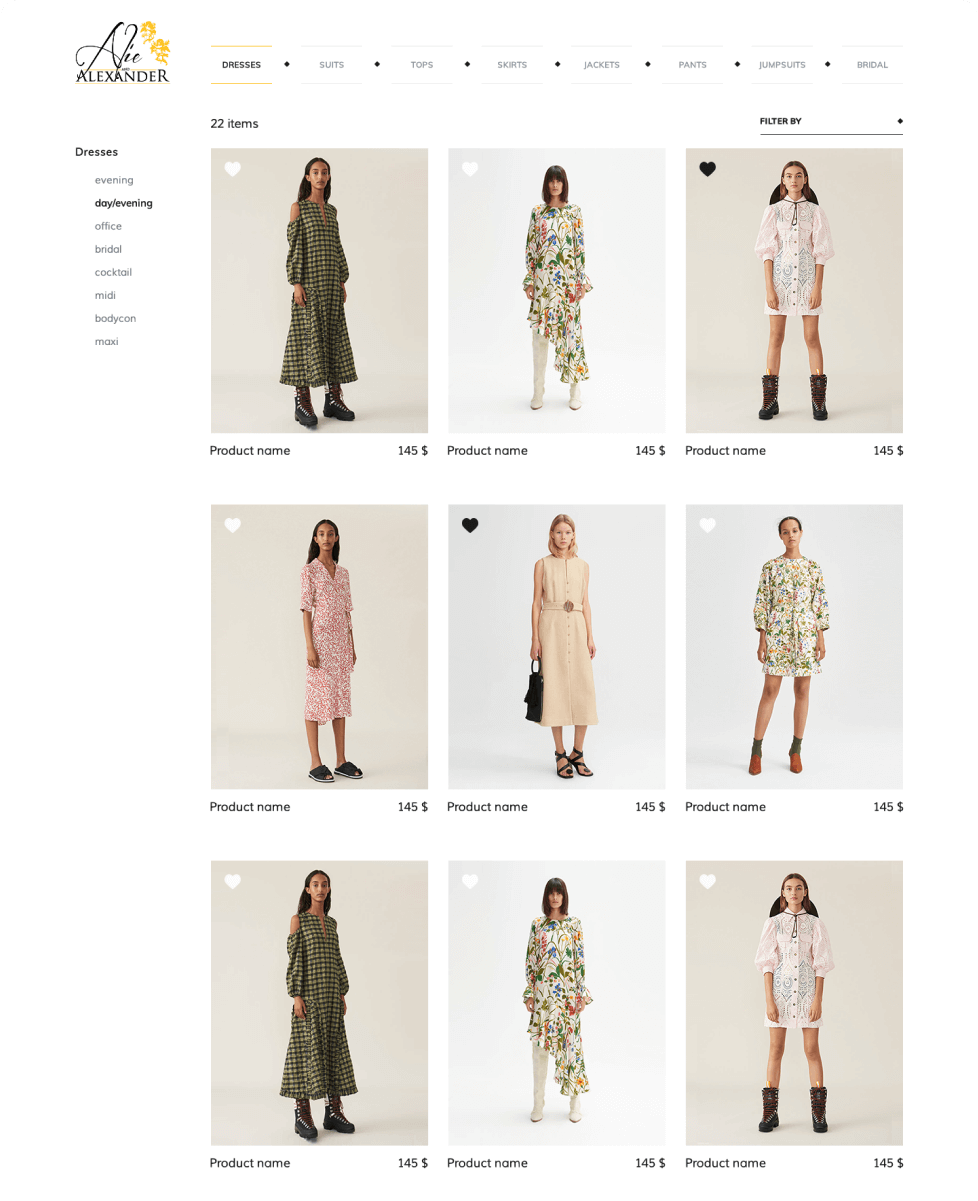The height and width of the screenshot is (1201, 978).
Task: Favorite the green plaid dress in third row
Action: [x=233, y=882]
